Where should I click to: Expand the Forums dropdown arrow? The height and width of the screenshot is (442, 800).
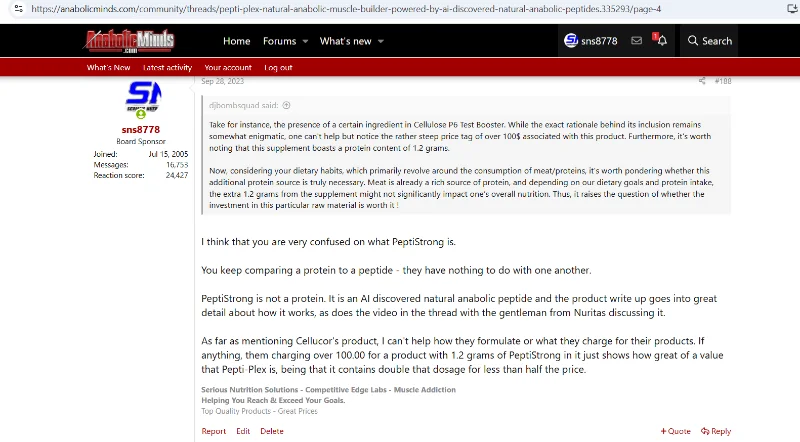(x=305, y=41)
